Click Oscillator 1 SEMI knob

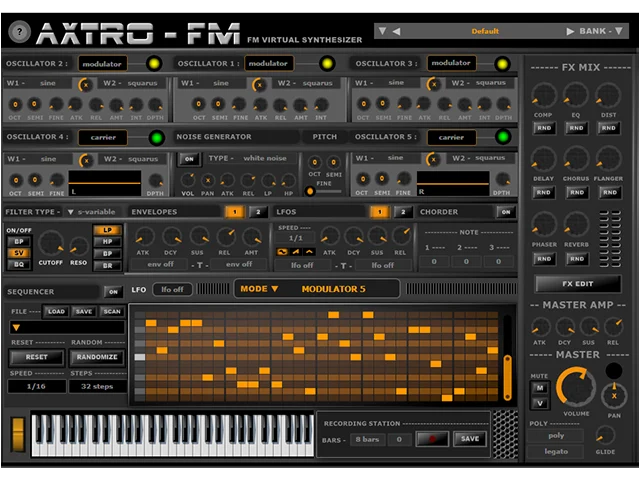218,104
